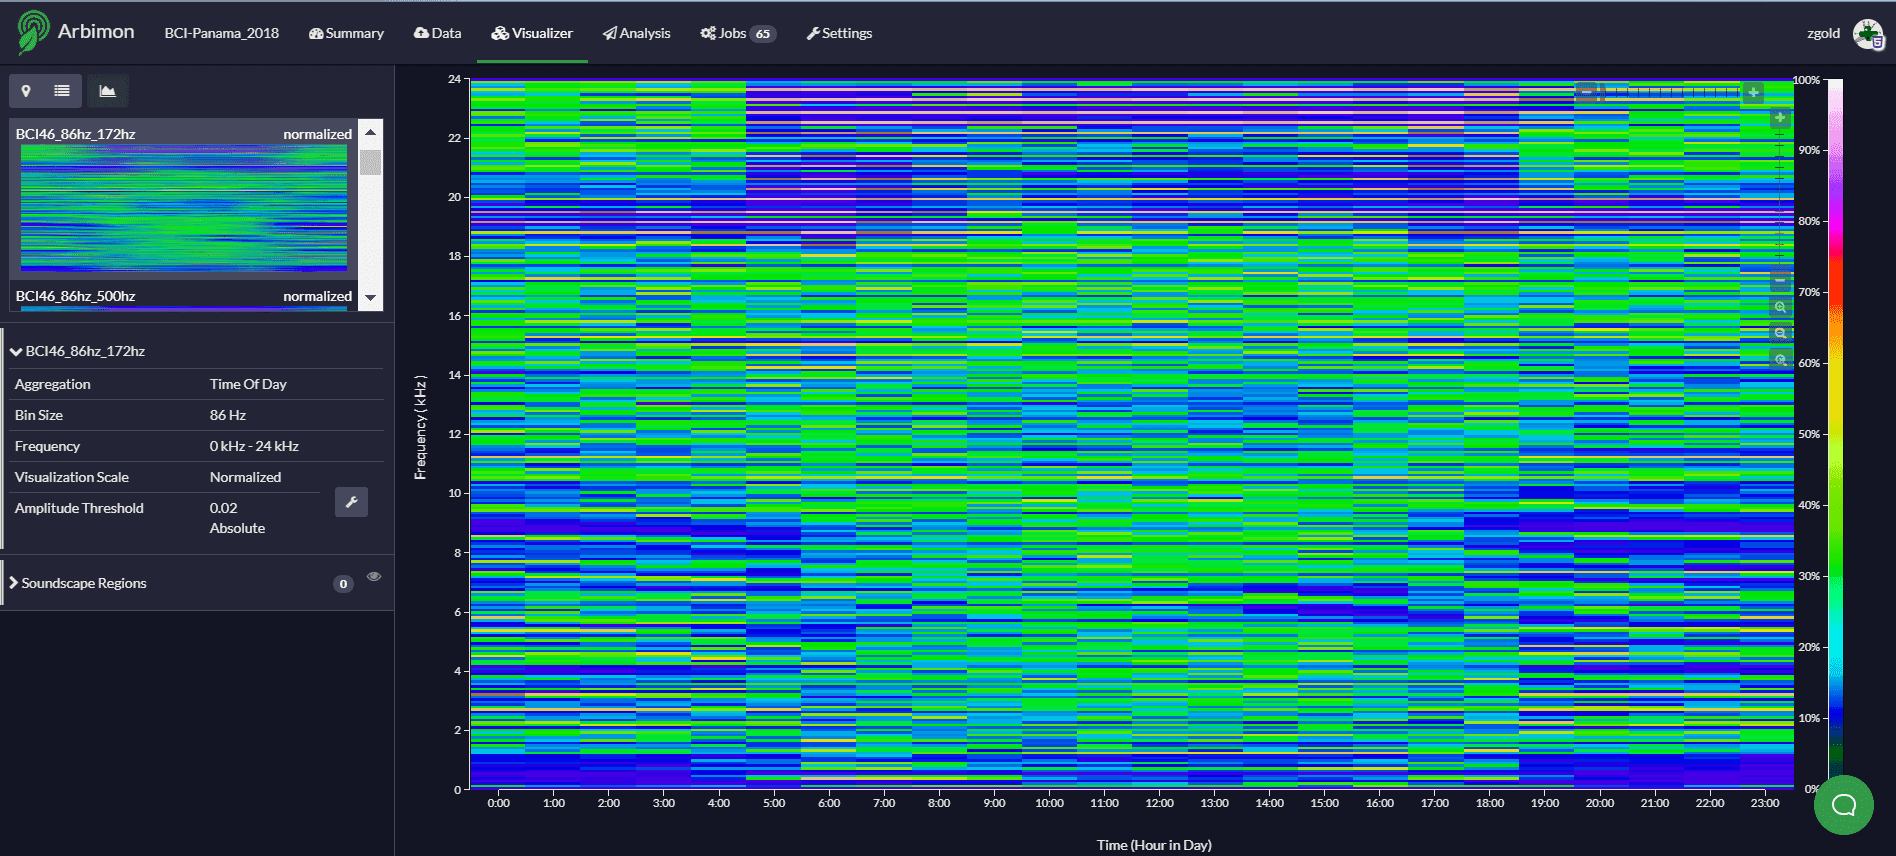Viewport: 1896px width, 856px height.
Task: Click the 23:00 time axis label
Action: coord(1765,803)
